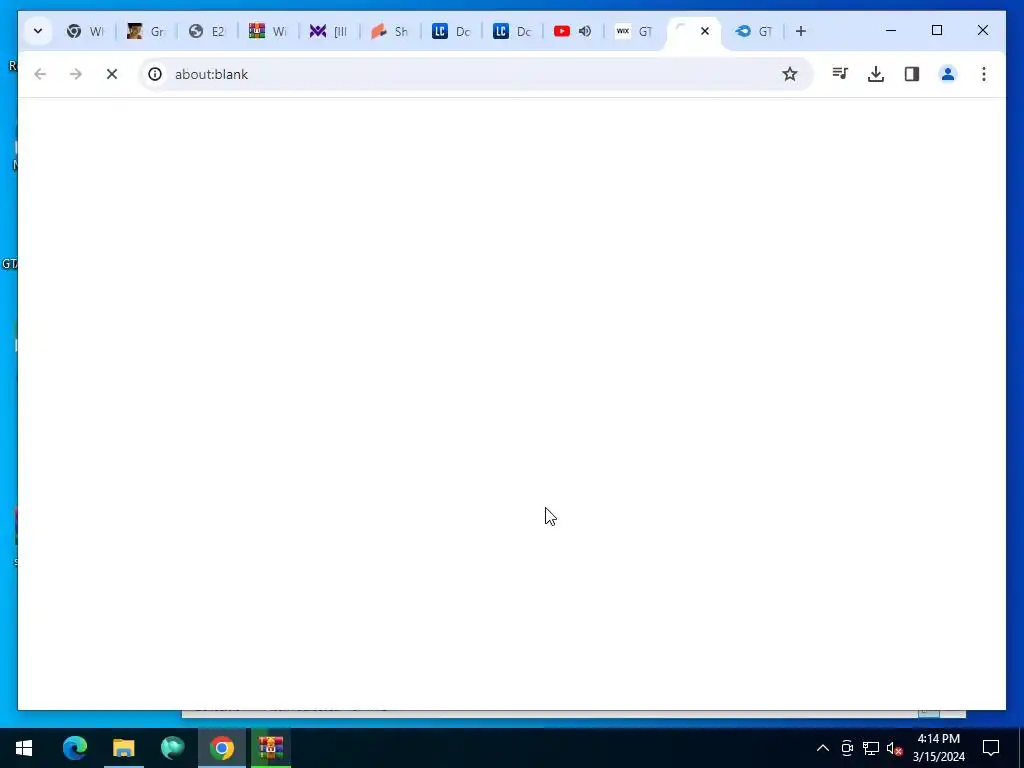Go back to previous page

(x=40, y=74)
